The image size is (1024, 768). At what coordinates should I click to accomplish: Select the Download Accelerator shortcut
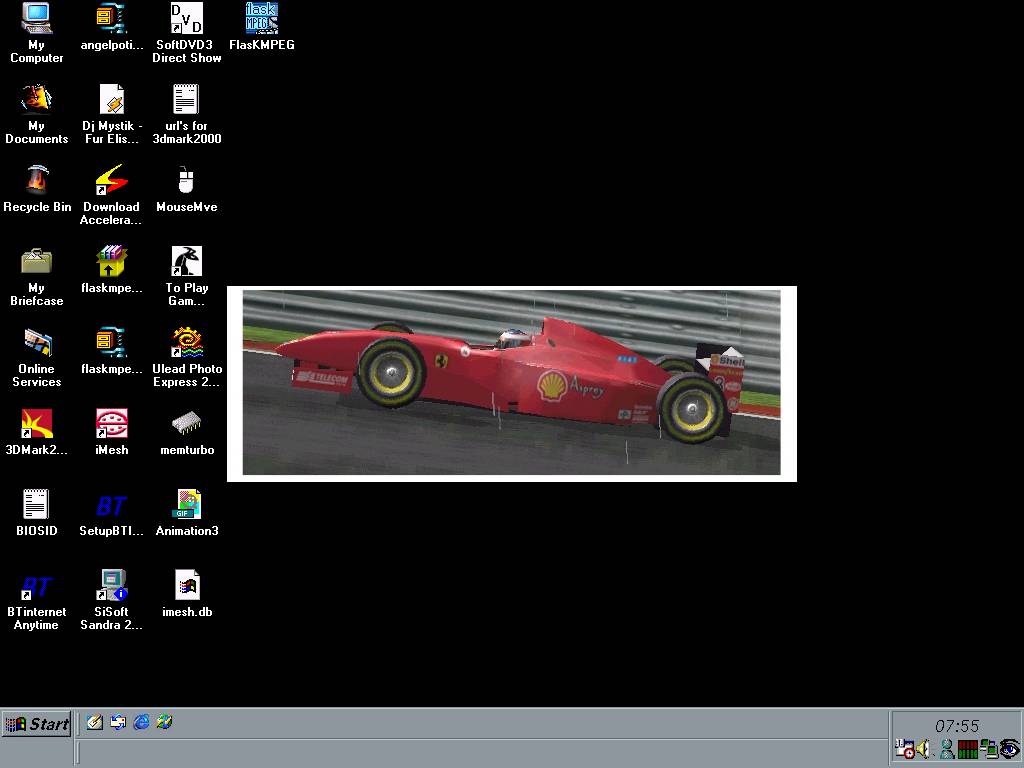[111, 180]
